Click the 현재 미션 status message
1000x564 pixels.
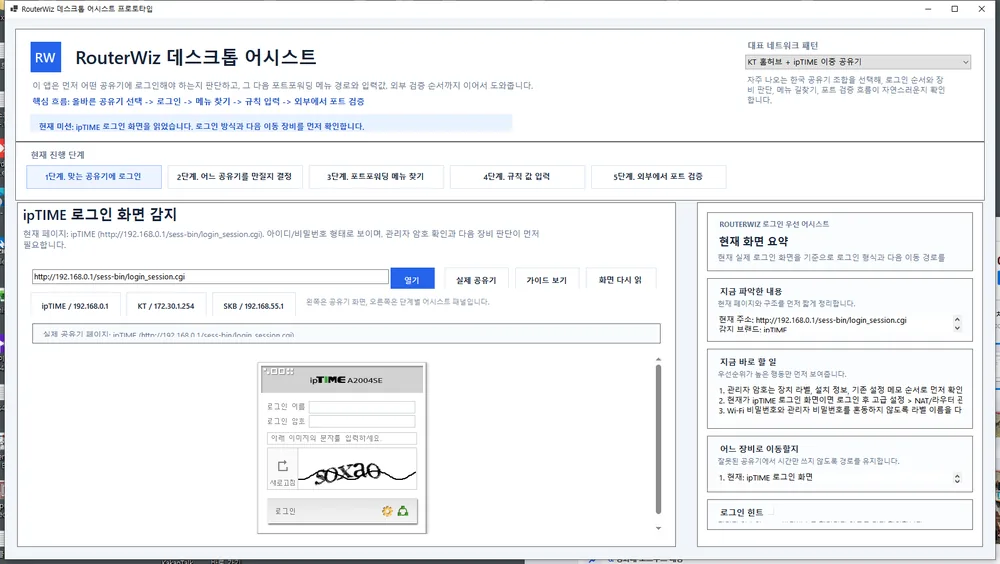pyautogui.click(x=202, y=126)
